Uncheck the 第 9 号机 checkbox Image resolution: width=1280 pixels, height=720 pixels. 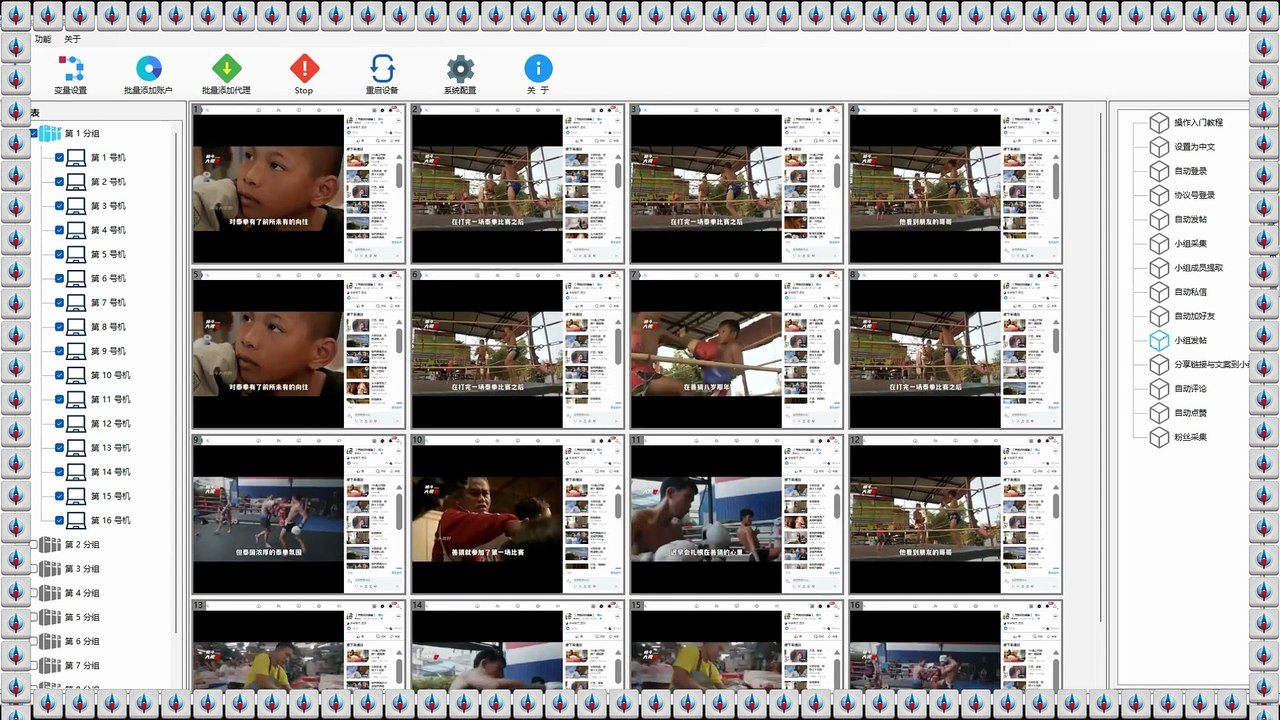[59, 351]
